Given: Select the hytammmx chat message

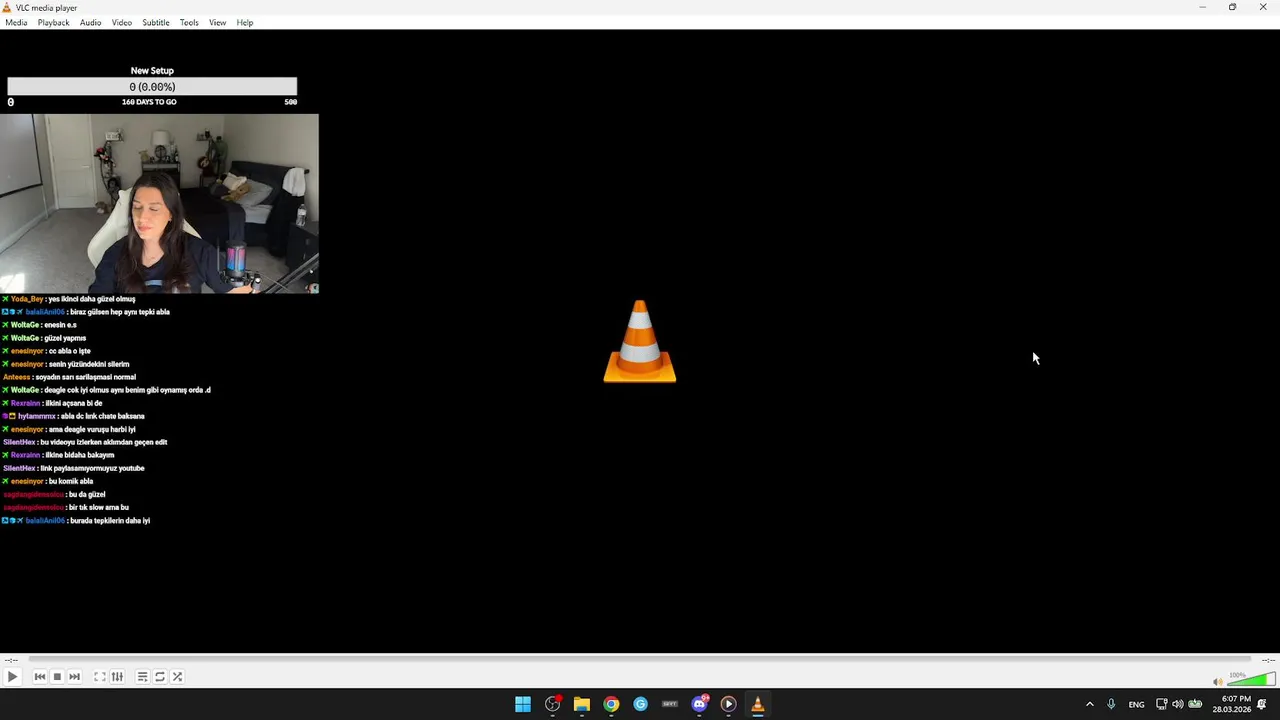Looking at the screenshot, I should coord(74,416).
